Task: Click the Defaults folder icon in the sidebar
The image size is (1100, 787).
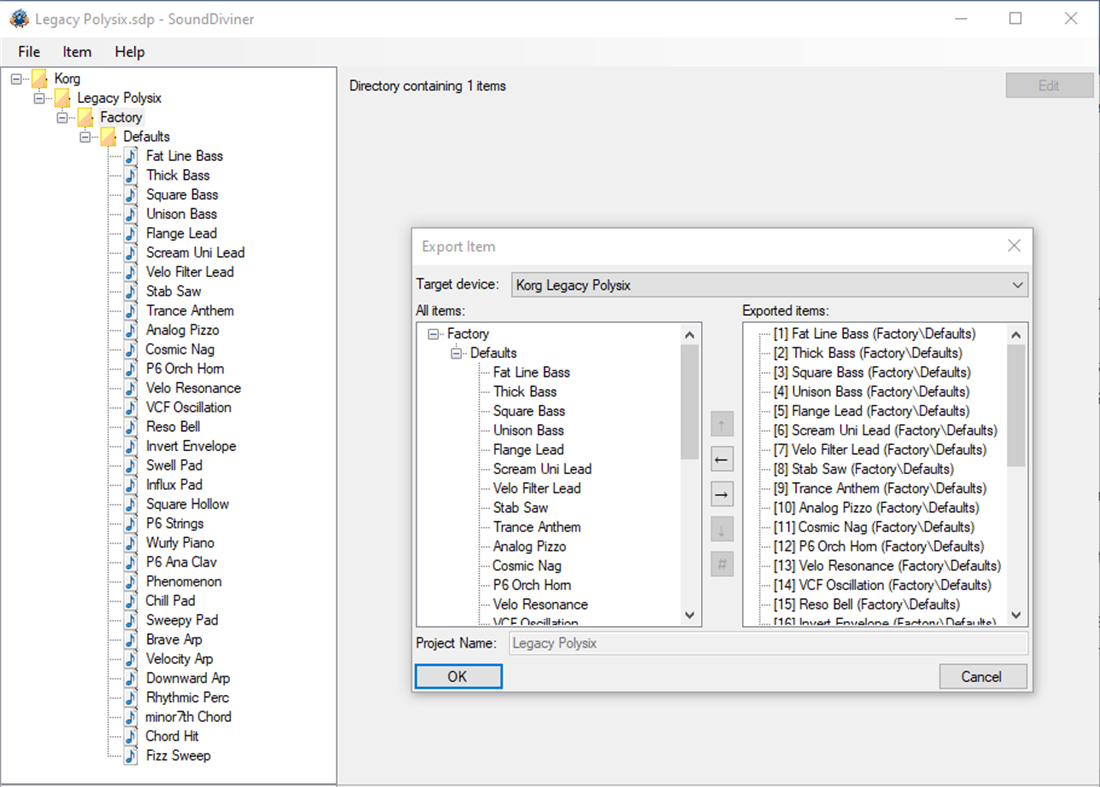Action: (106, 136)
